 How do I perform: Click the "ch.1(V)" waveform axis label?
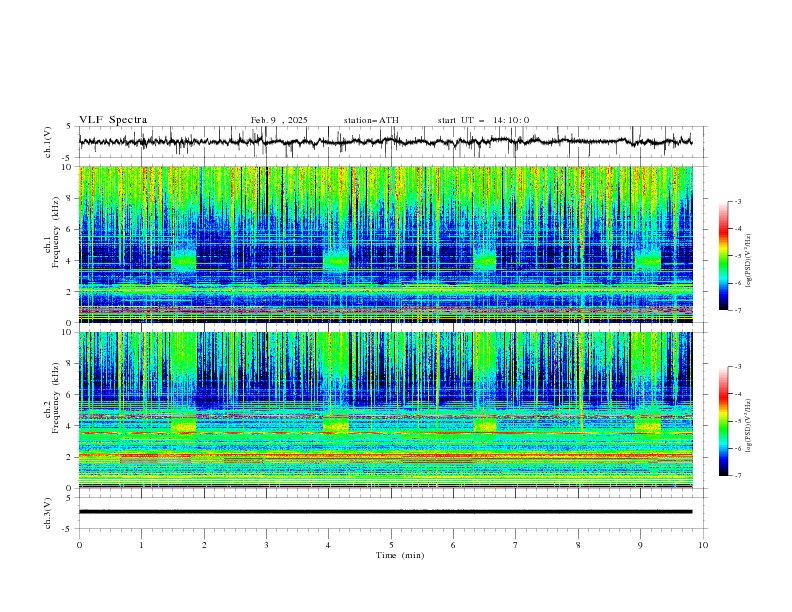48,142
